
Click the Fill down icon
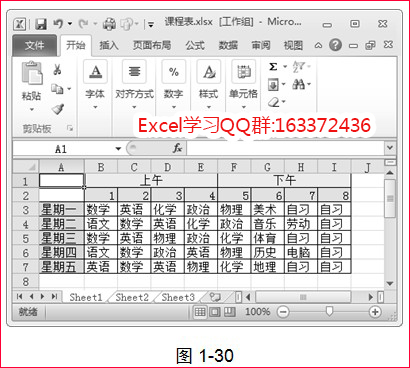point(273,85)
